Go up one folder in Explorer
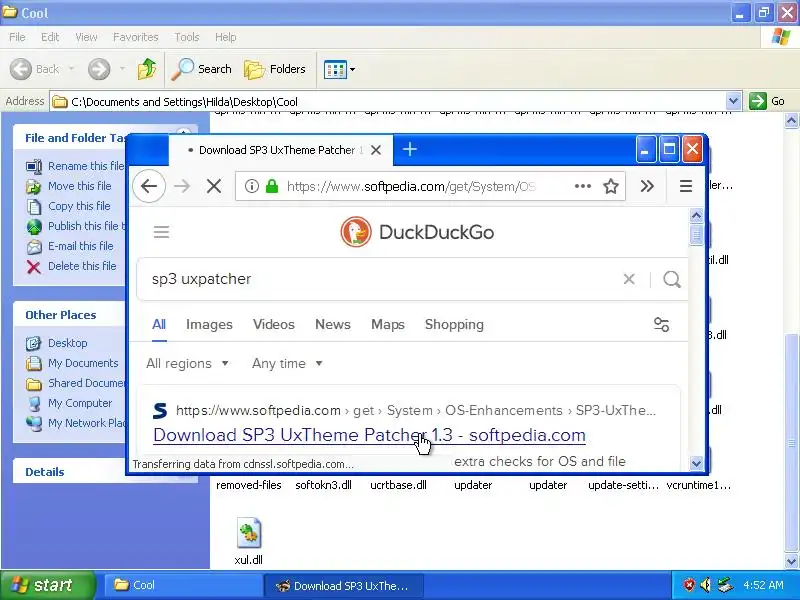This screenshot has height=600, width=800. [x=147, y=69]
